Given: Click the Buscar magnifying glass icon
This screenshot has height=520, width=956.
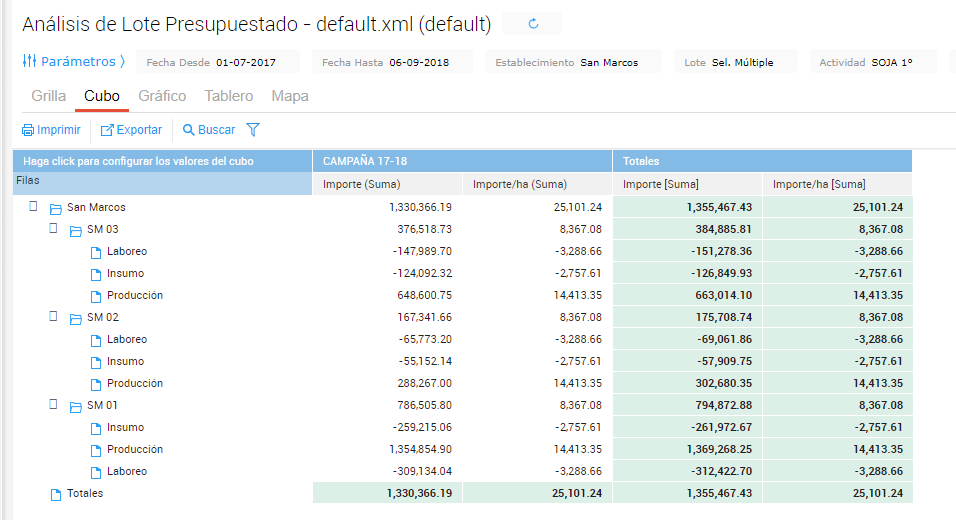Looking at the screenshot, I should point(188,130).
